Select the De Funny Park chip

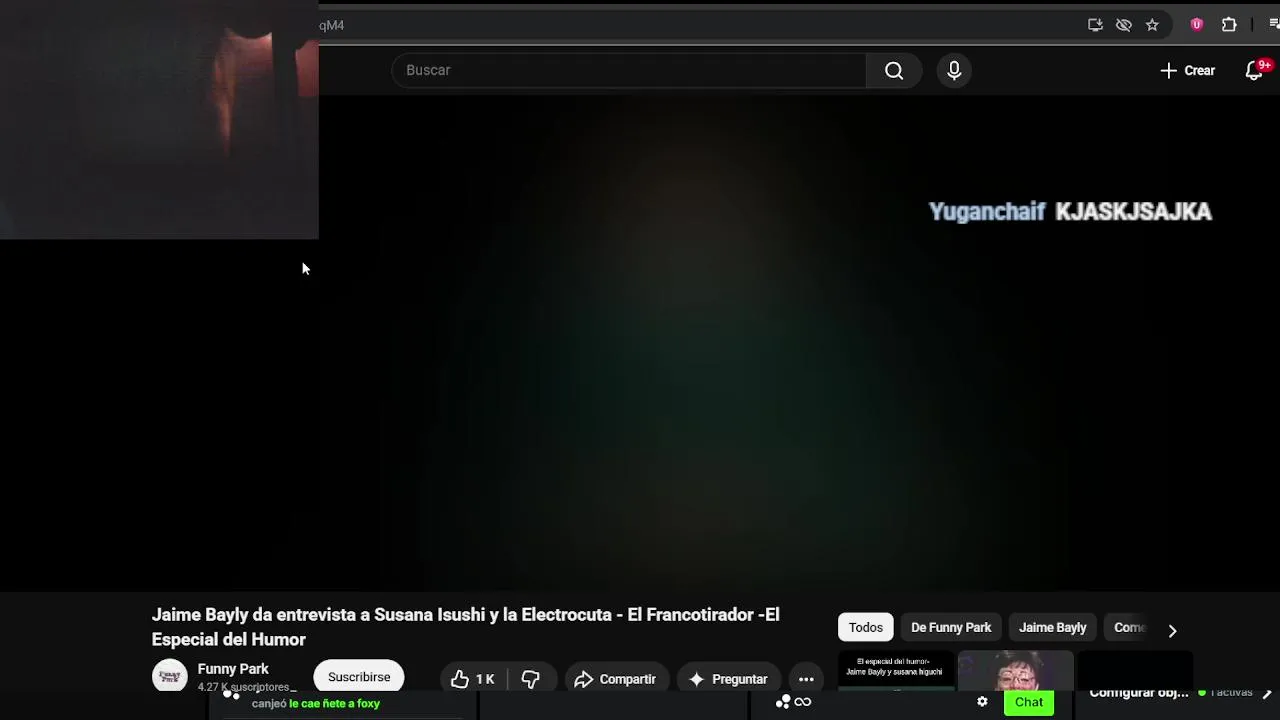click(x=951, y=627)
